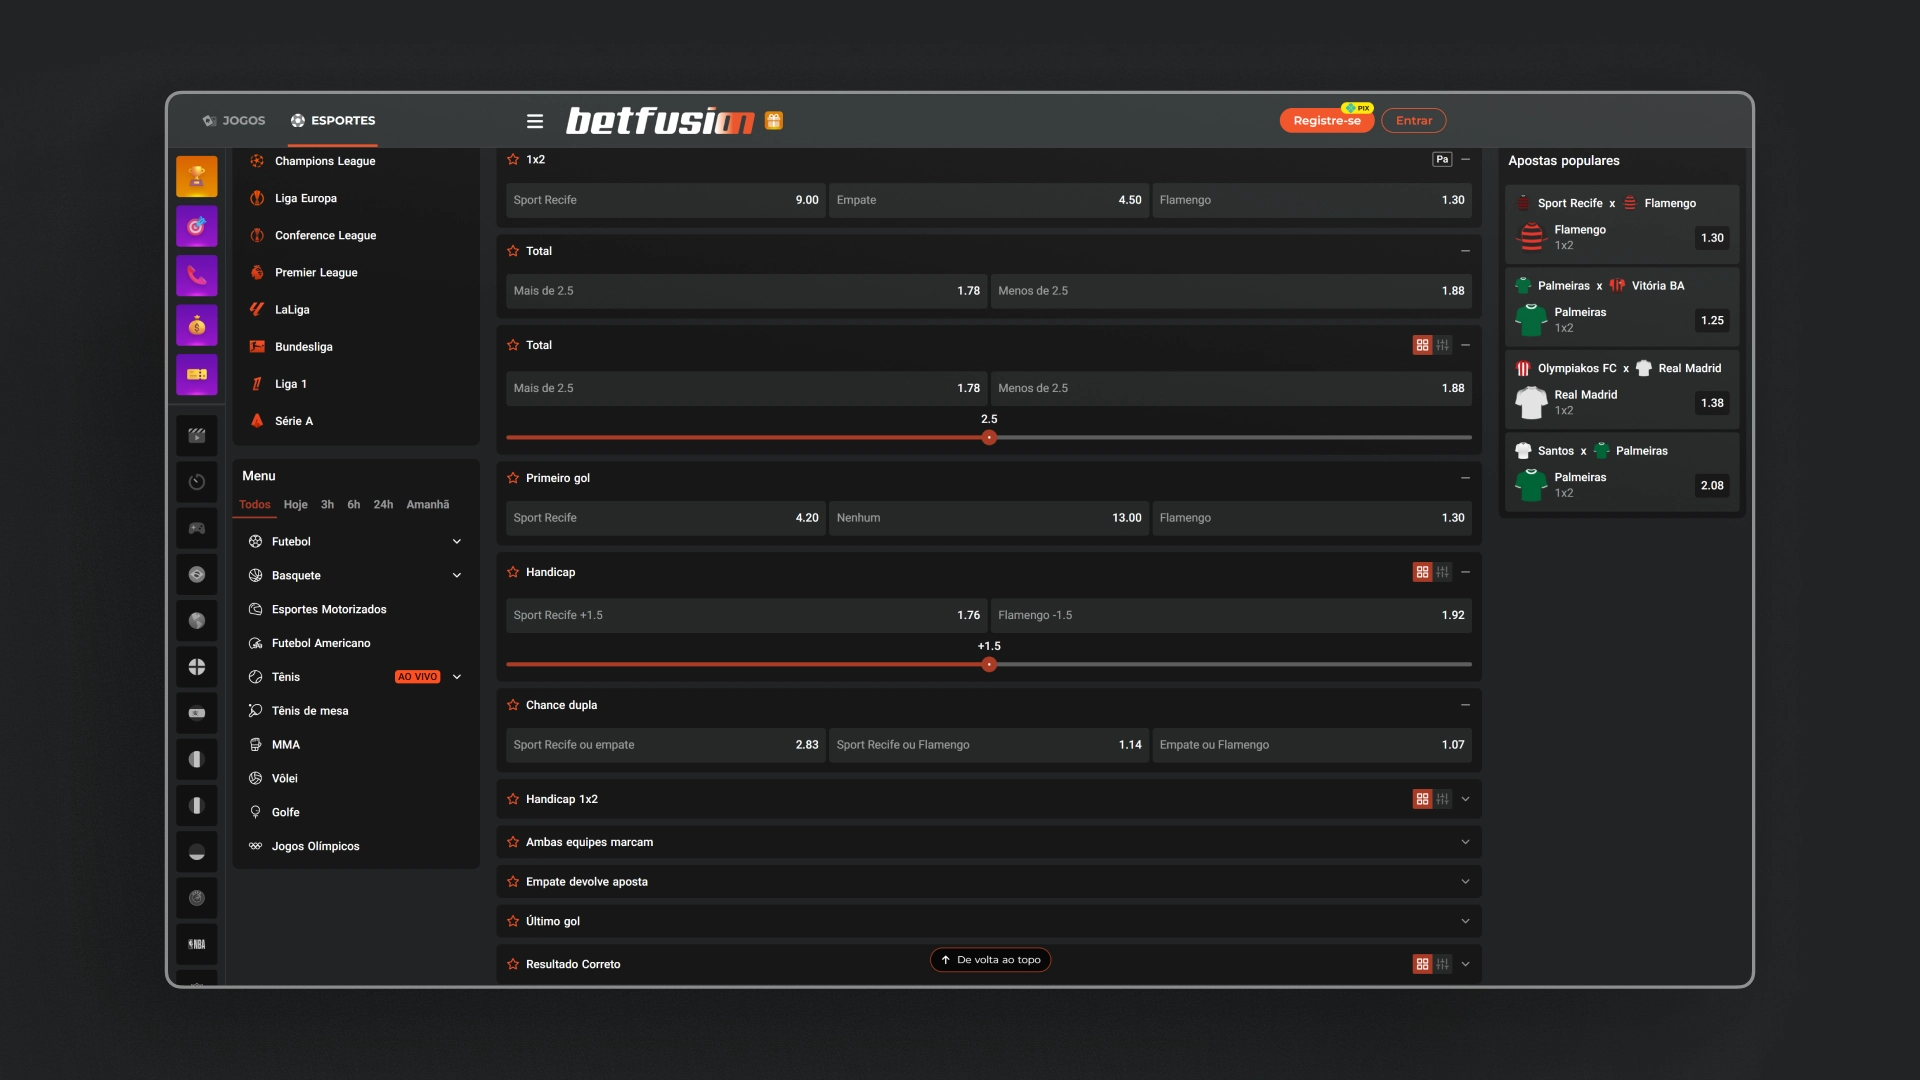This screenshot has height=1080, width=1920.
Task: Open the phone support icon in the sidebar
Action: (196, 275)
